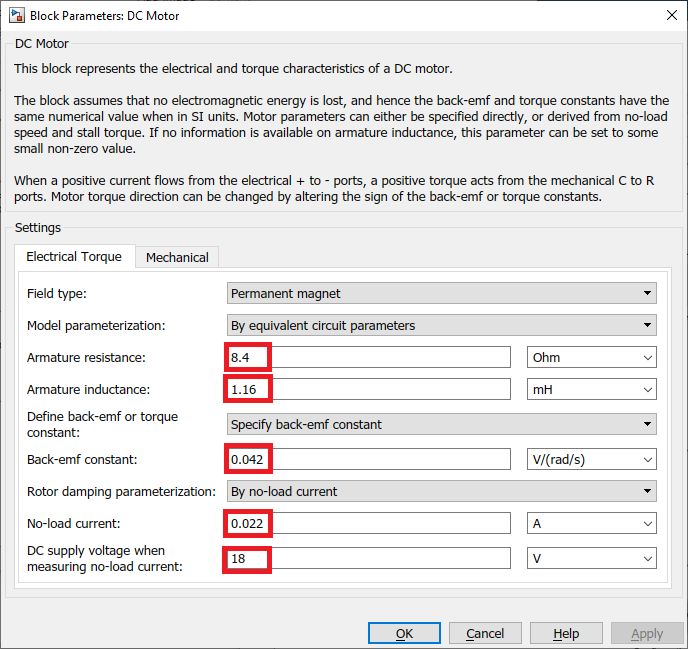688x649 pixels.
Task: Focus the No-load current input field
Action: [x=370, y=523]
